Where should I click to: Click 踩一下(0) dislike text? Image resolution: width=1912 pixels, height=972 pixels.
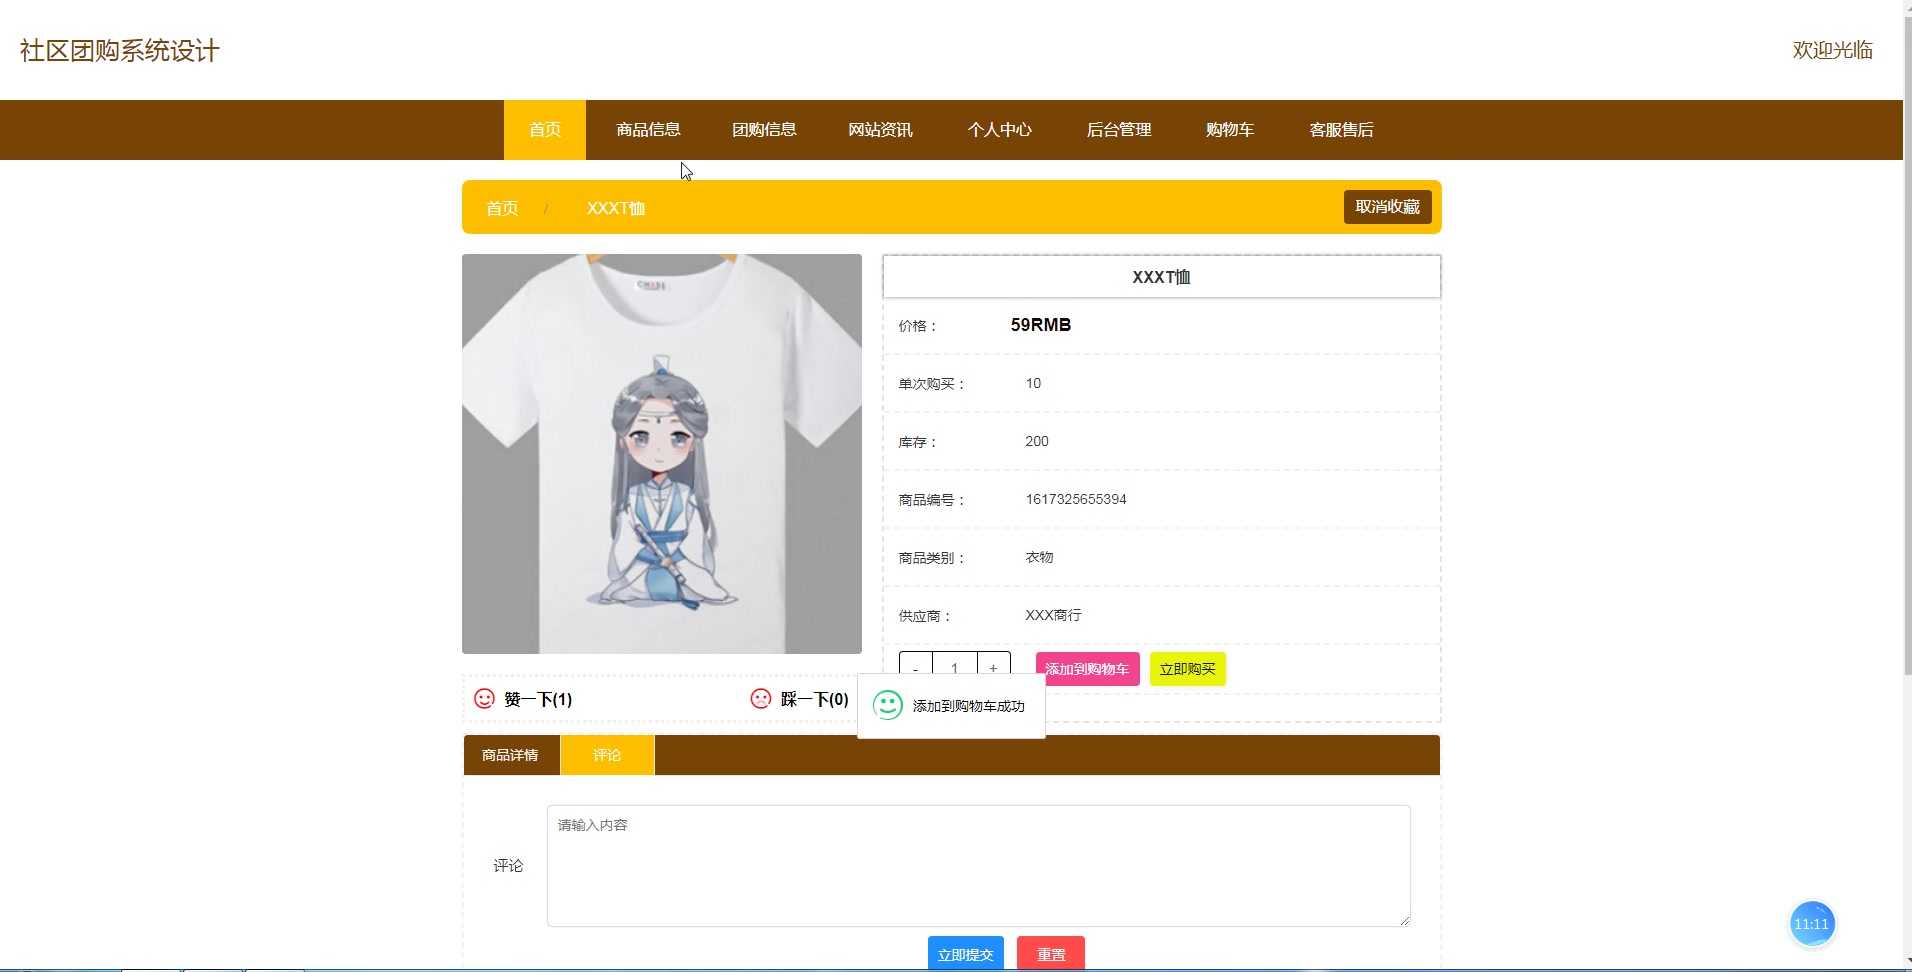pos(815,699)
